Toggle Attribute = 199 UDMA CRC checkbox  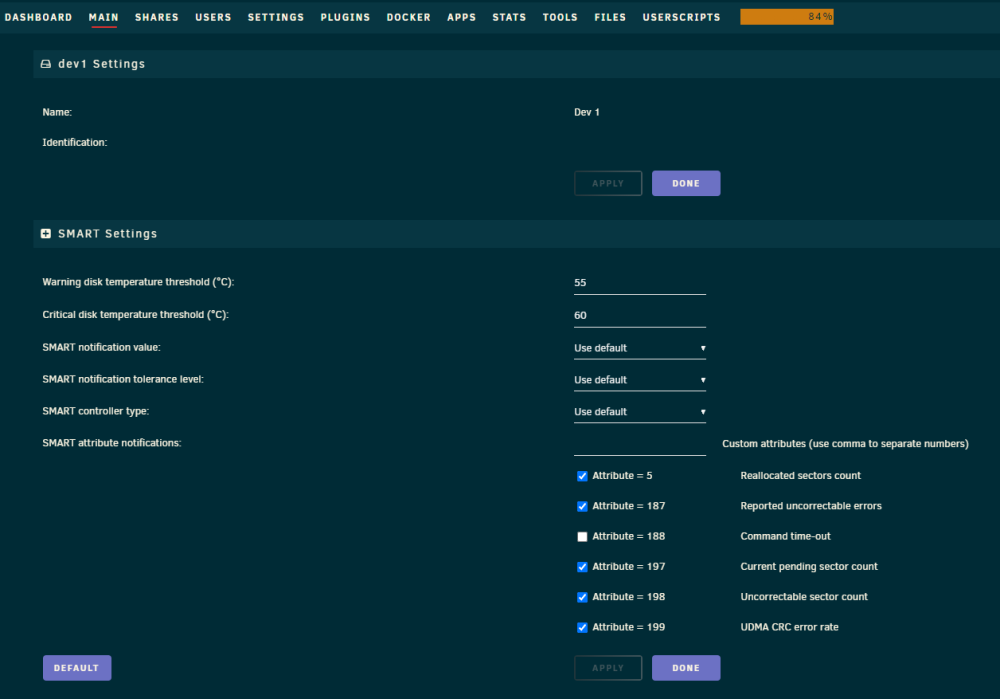pos(582,628)
